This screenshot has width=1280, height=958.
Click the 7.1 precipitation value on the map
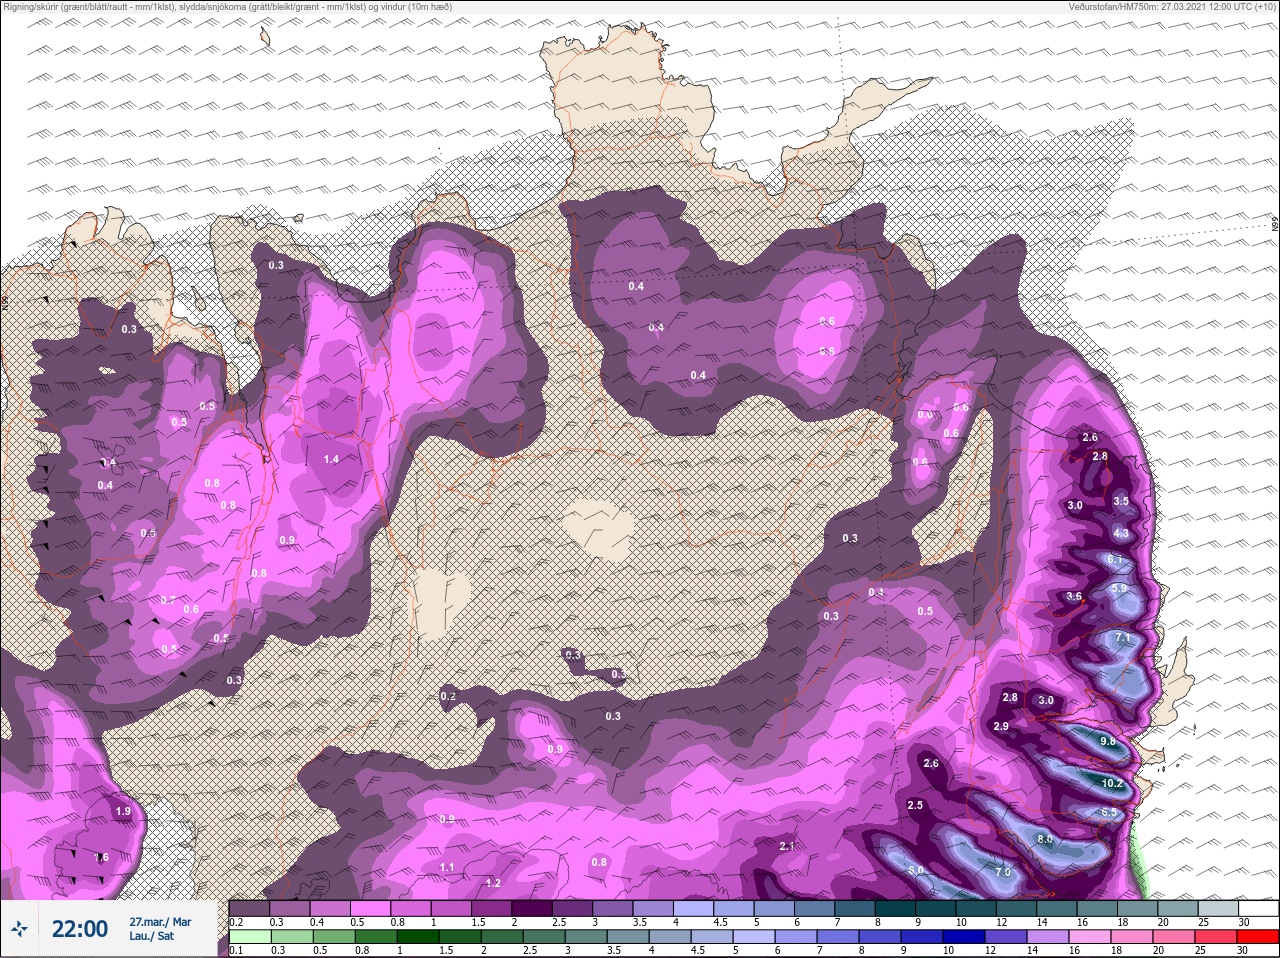[1122, 638]
